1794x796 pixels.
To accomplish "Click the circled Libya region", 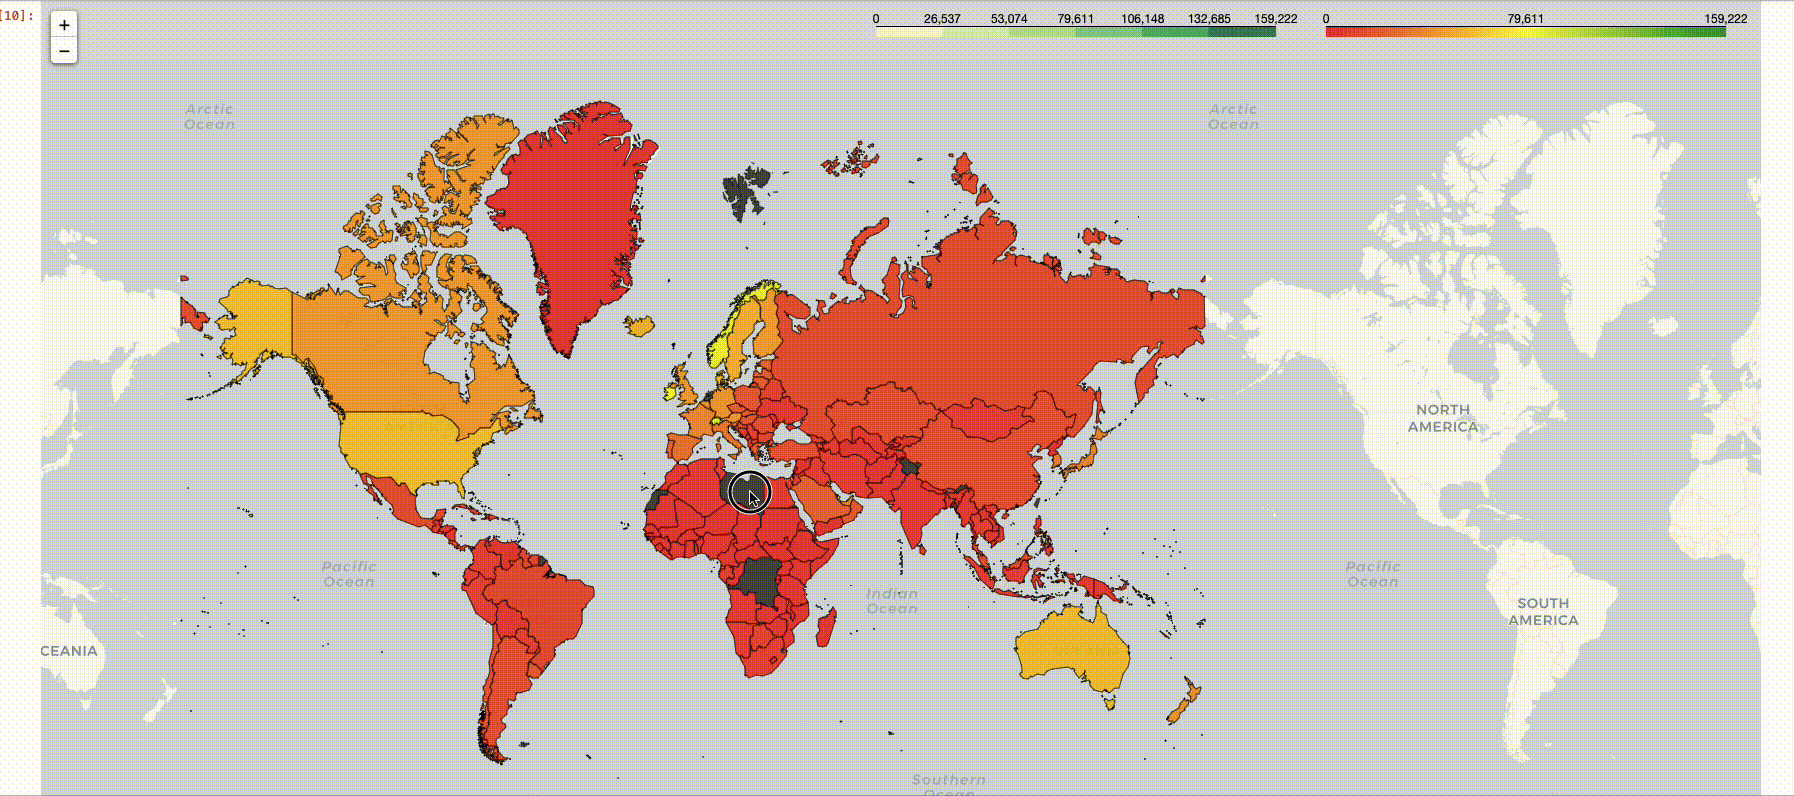I will click(x=749, y=492).
